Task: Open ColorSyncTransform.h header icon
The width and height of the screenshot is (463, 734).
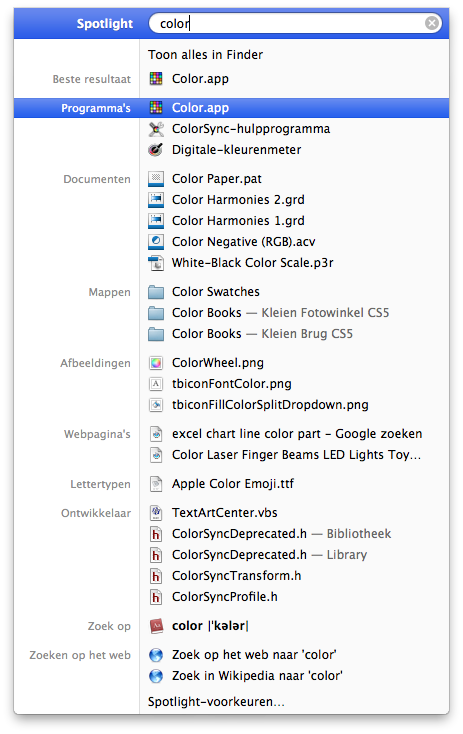Action: [156, 576]
